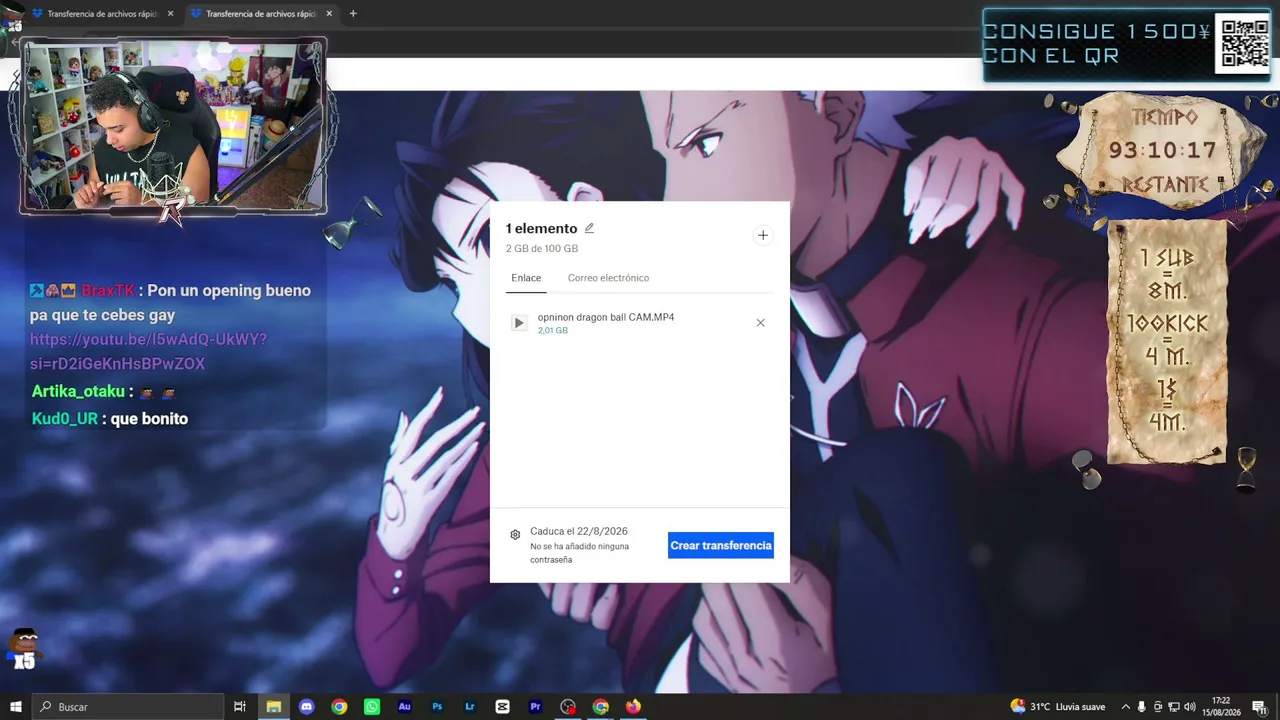This screenshot has width=1280, height=720.
Task: Click the '1 elemento' transfer title
Action: pyautogui.click(x=541, y=228)
